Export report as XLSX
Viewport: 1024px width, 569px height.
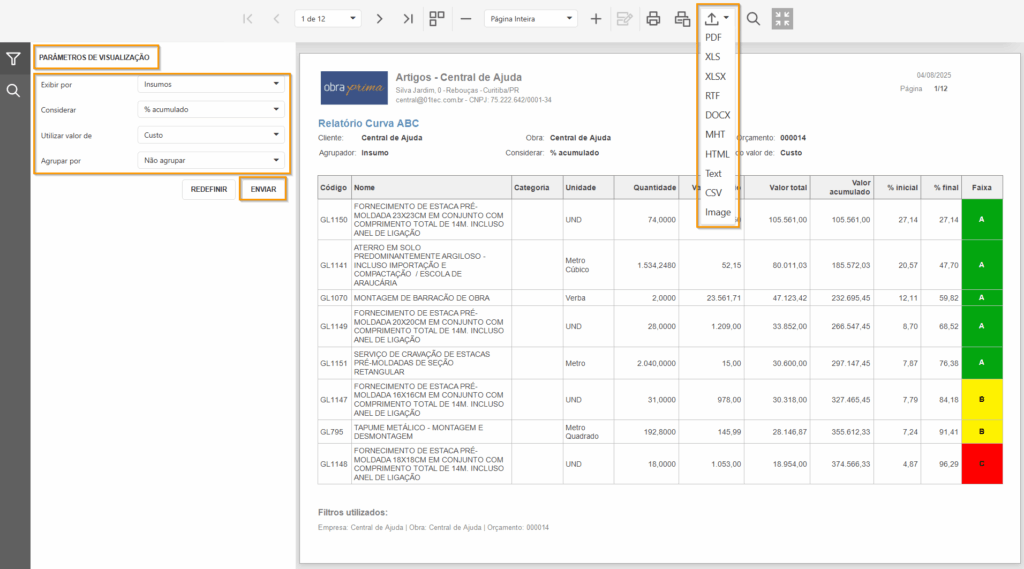pyautogui.click(x=715, y=76)
